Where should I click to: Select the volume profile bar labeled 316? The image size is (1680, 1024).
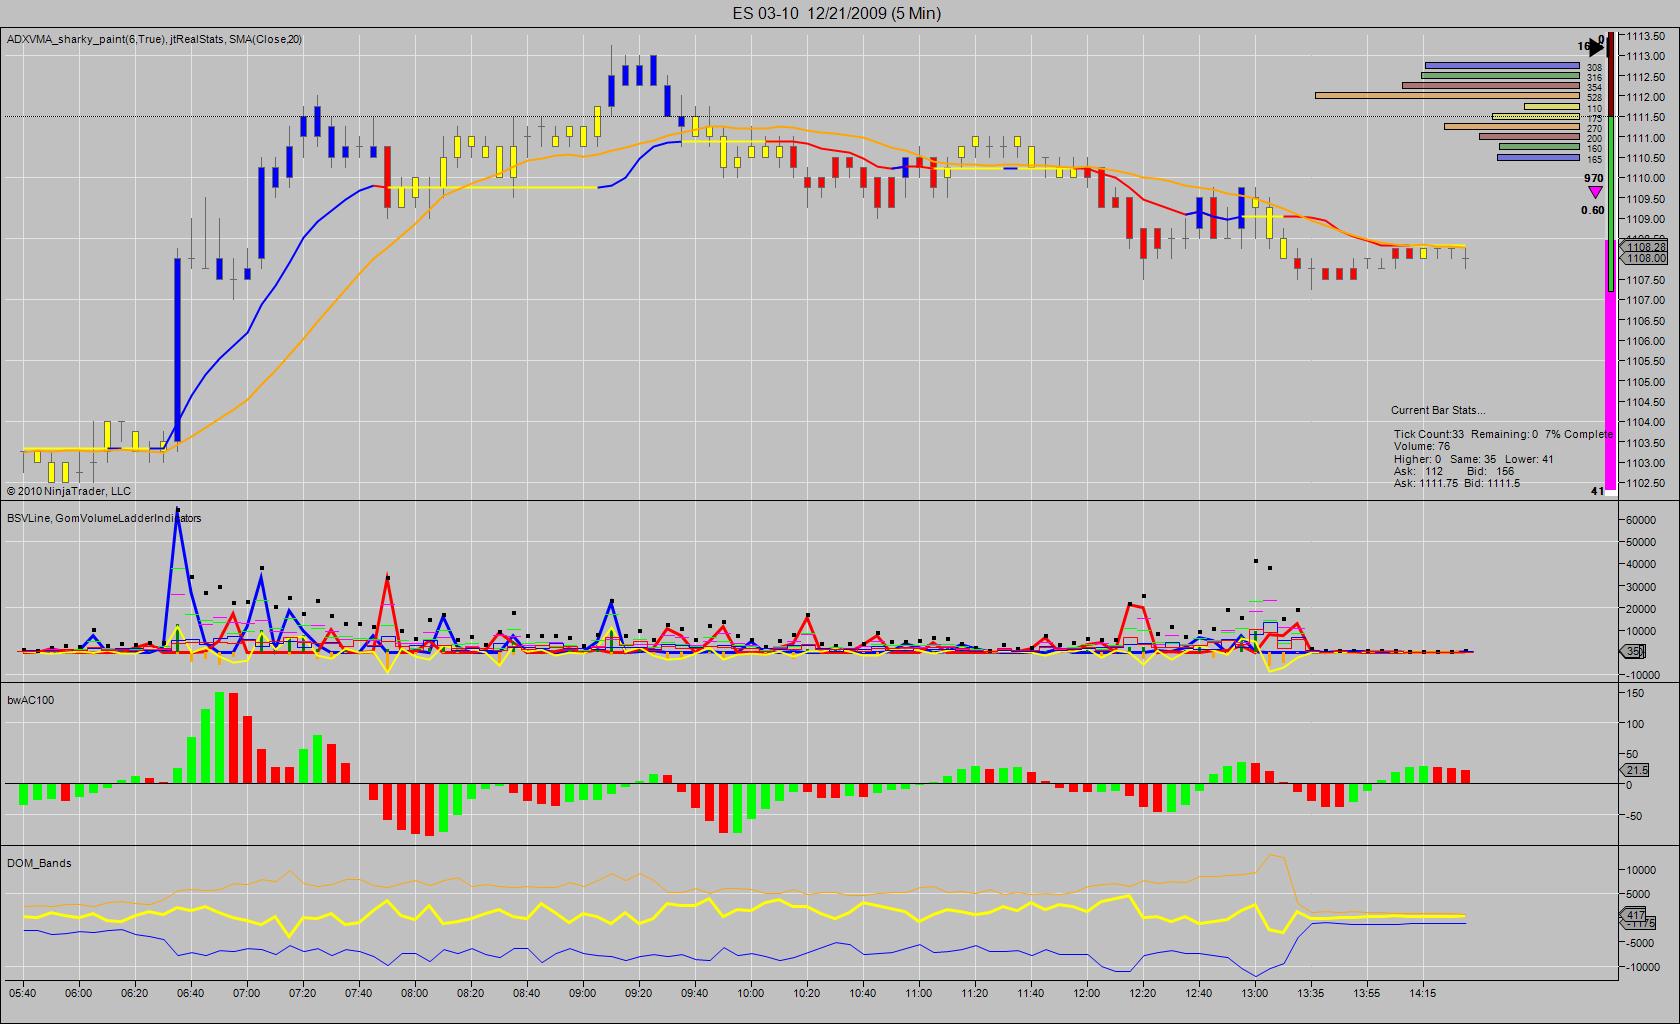1500,76
